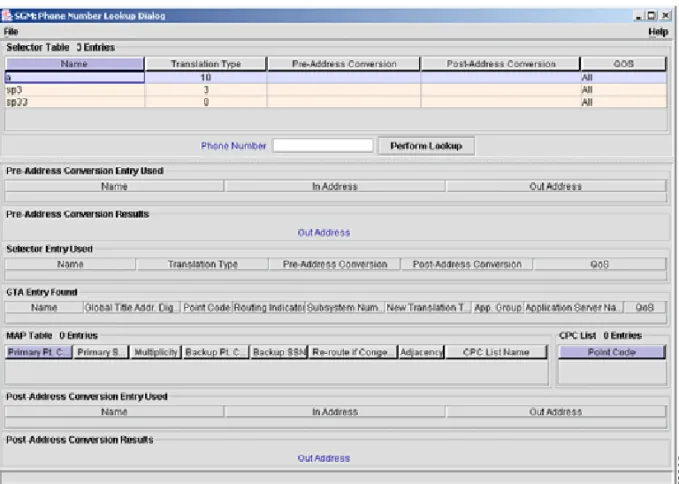The width and height of the screenshot is (679, 484).
Task: Select the first selector row named 'a'
Action: point(336,77)
